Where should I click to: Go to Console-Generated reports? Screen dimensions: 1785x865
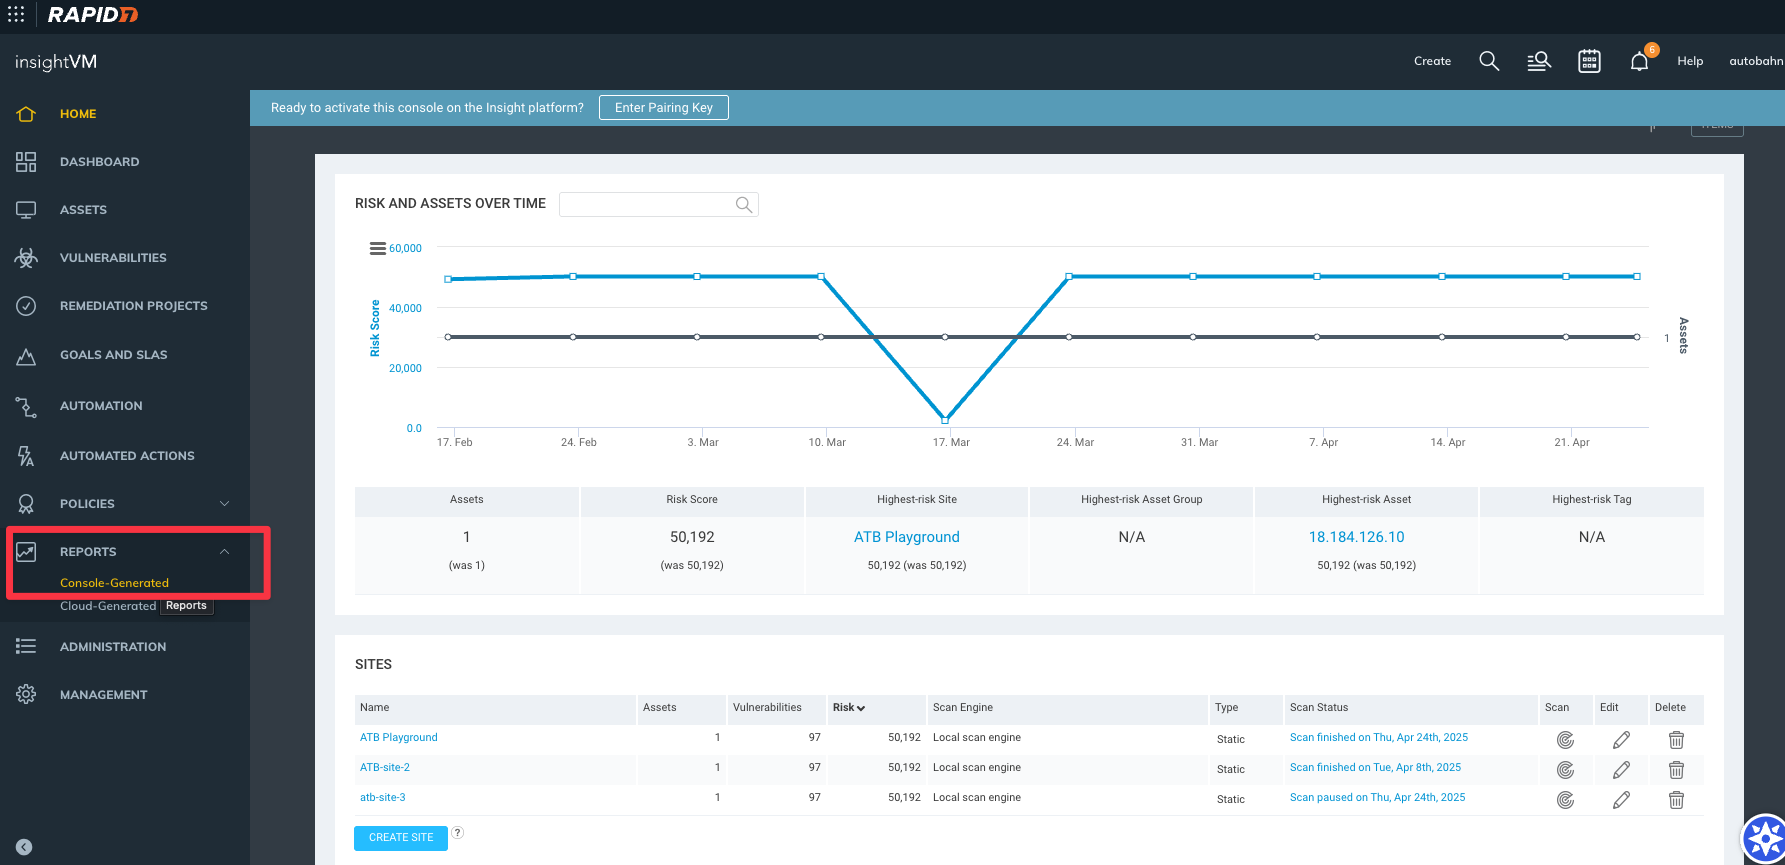pos(114,583)
